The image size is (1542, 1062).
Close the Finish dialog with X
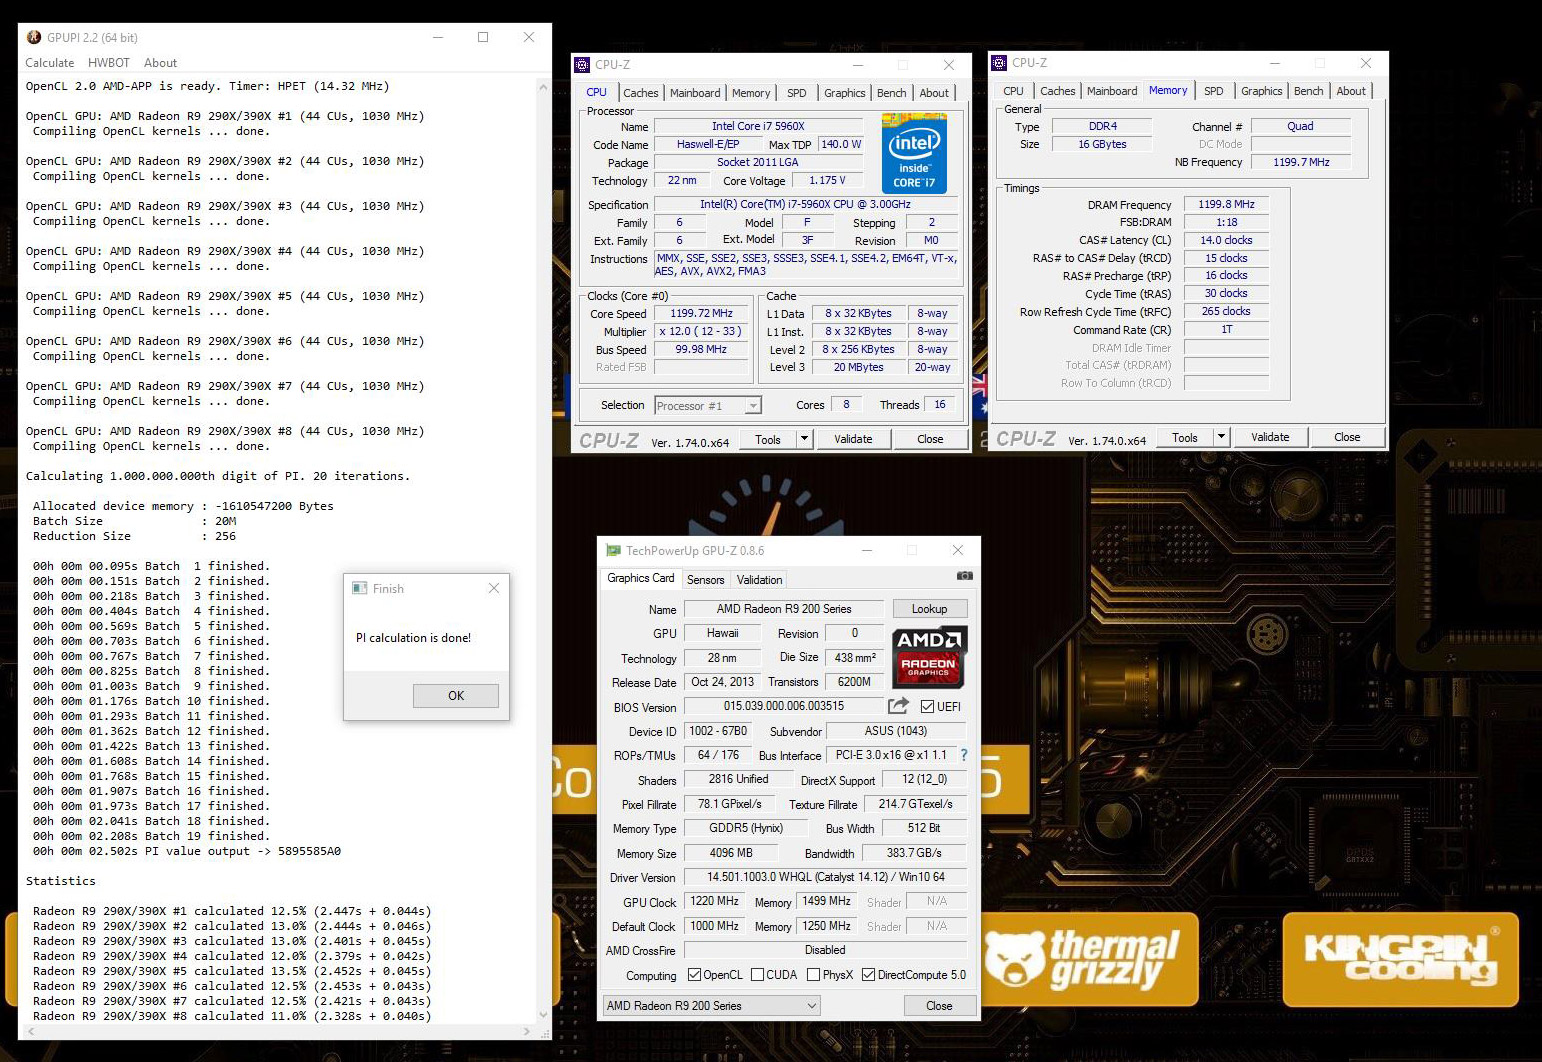494,588
